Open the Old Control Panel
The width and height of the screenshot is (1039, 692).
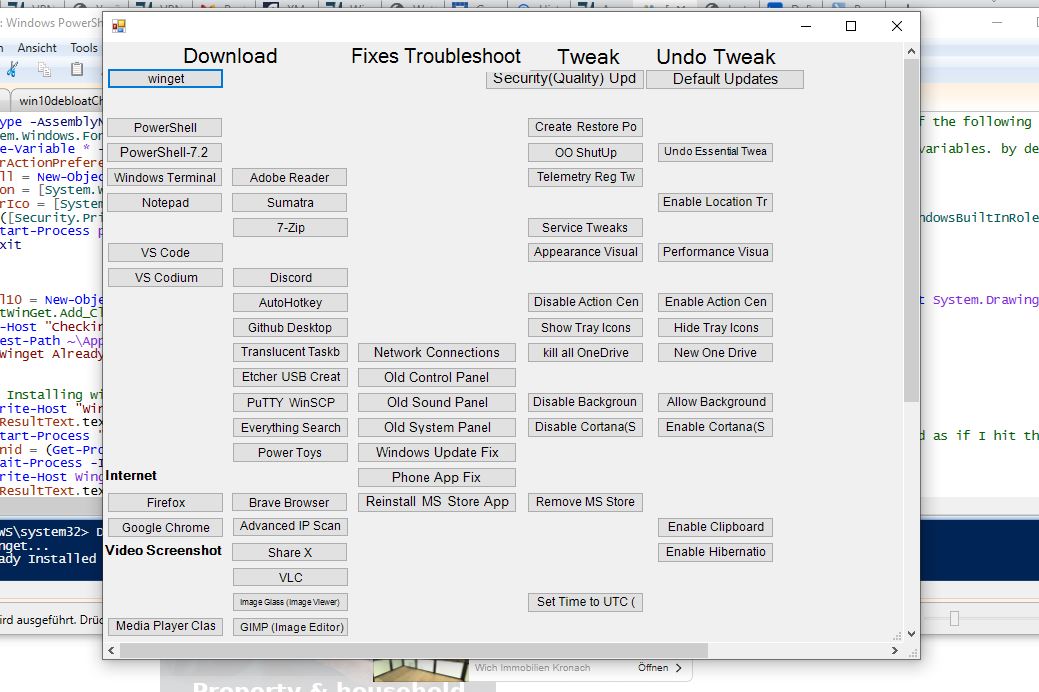[x=437, y=378]
